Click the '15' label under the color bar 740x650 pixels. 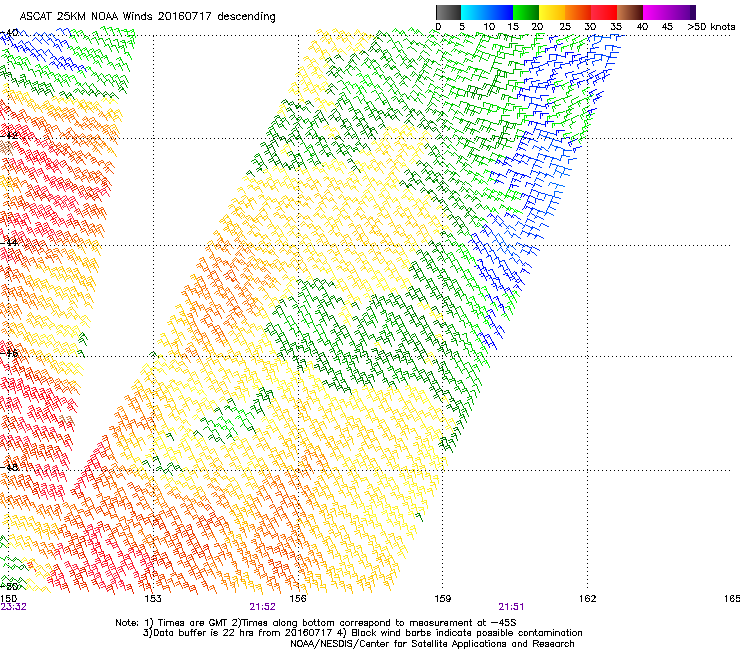click(x=513, y=27)
